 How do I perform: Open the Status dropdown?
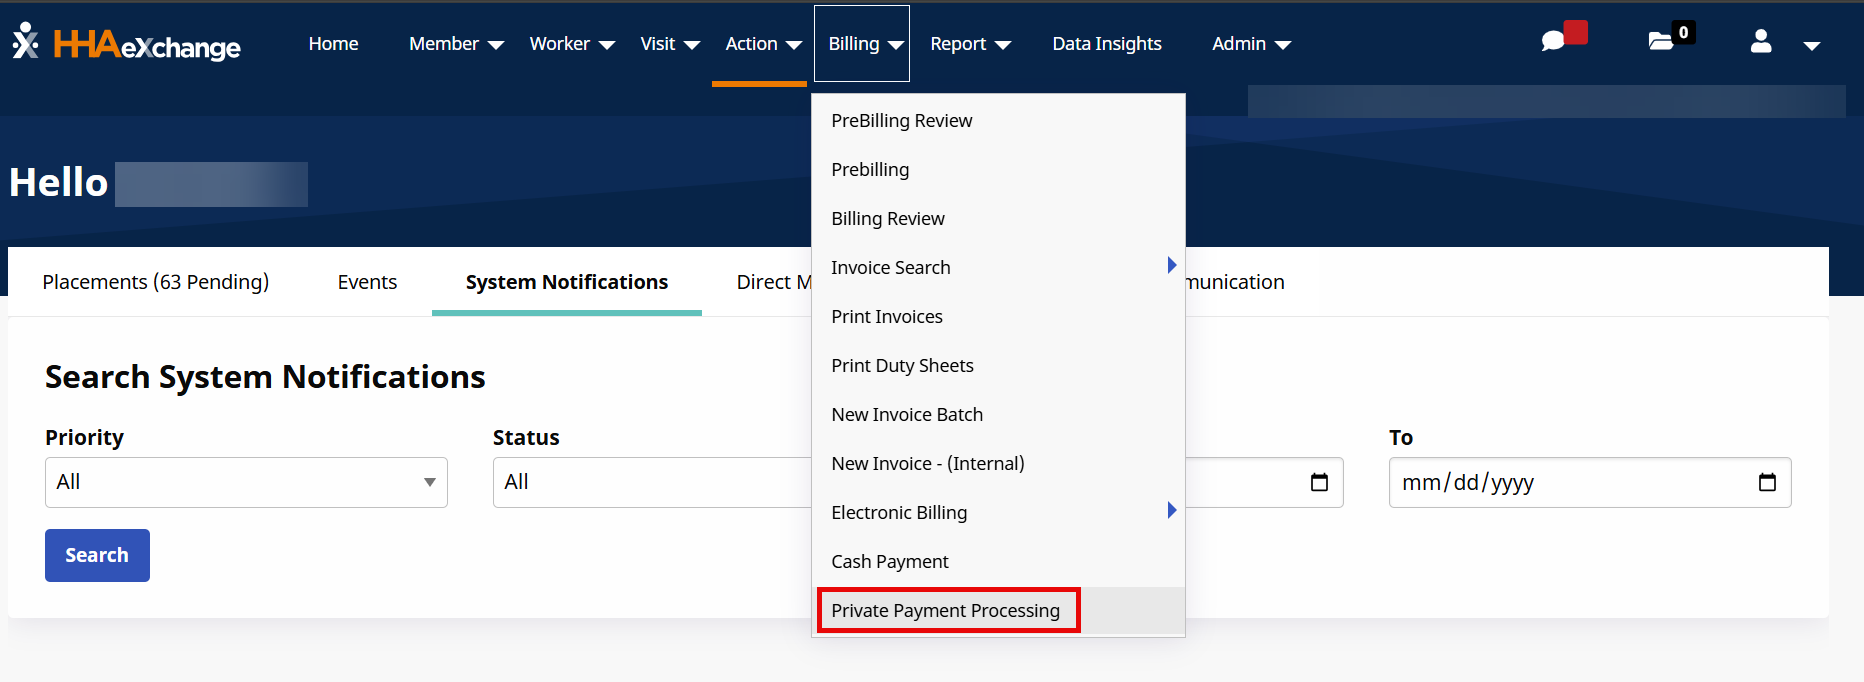(x=650, y=482)
